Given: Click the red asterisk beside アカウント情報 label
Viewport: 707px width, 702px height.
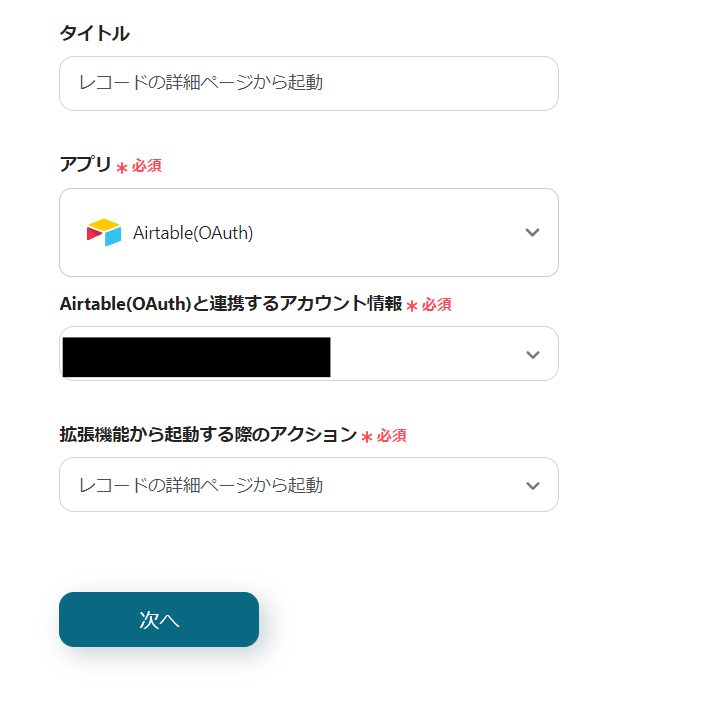Looking at the screenshot, I should click(412, 306).
